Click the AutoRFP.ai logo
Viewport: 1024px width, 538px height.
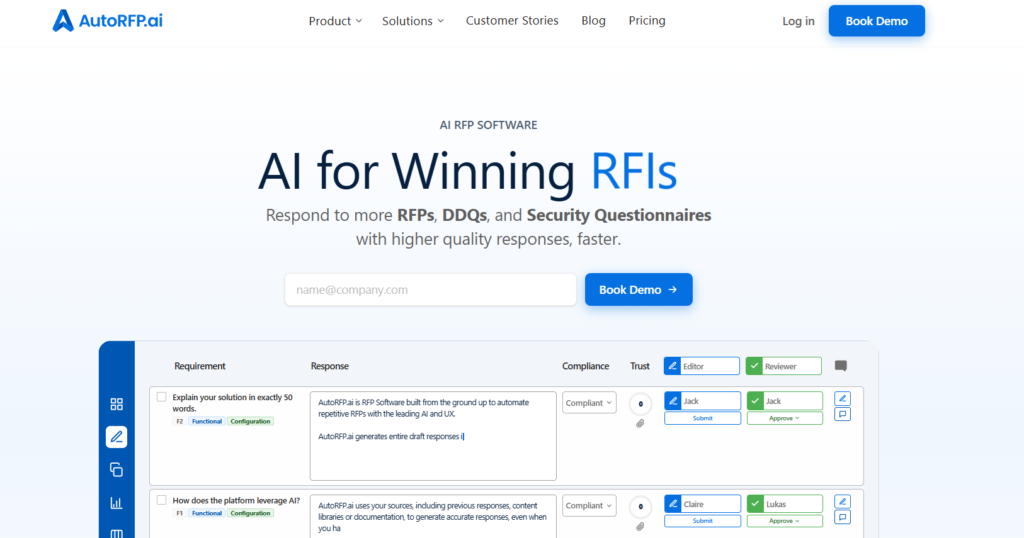108,21
